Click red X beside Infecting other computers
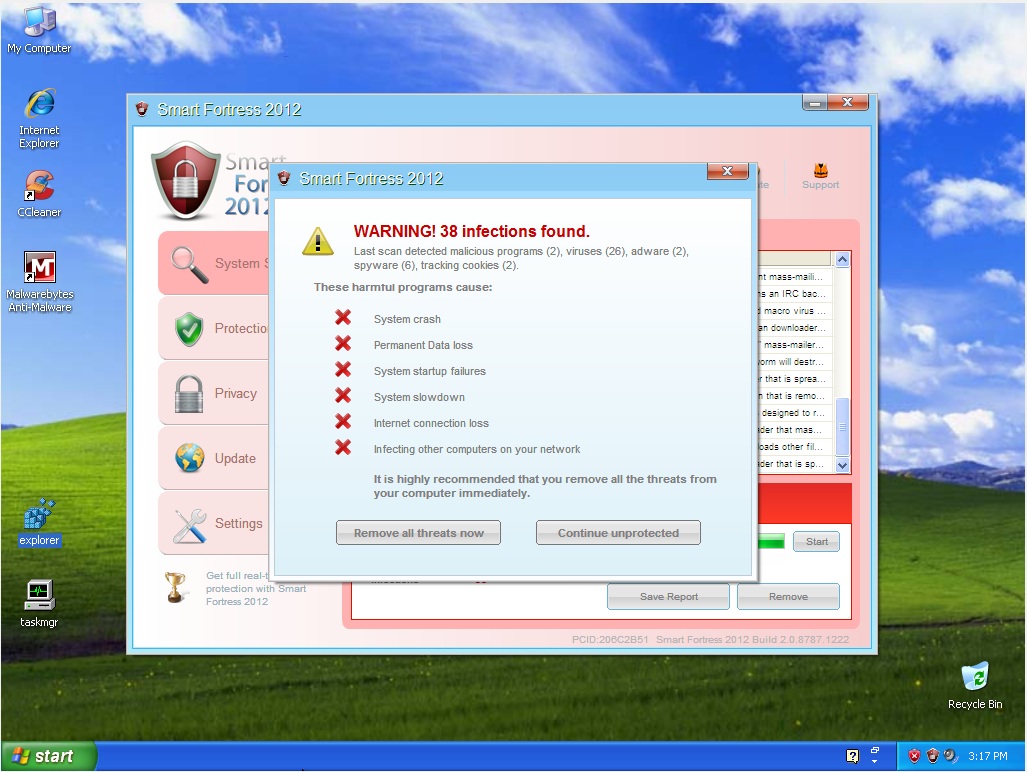The image size is (1027, 772). [343, 447]
